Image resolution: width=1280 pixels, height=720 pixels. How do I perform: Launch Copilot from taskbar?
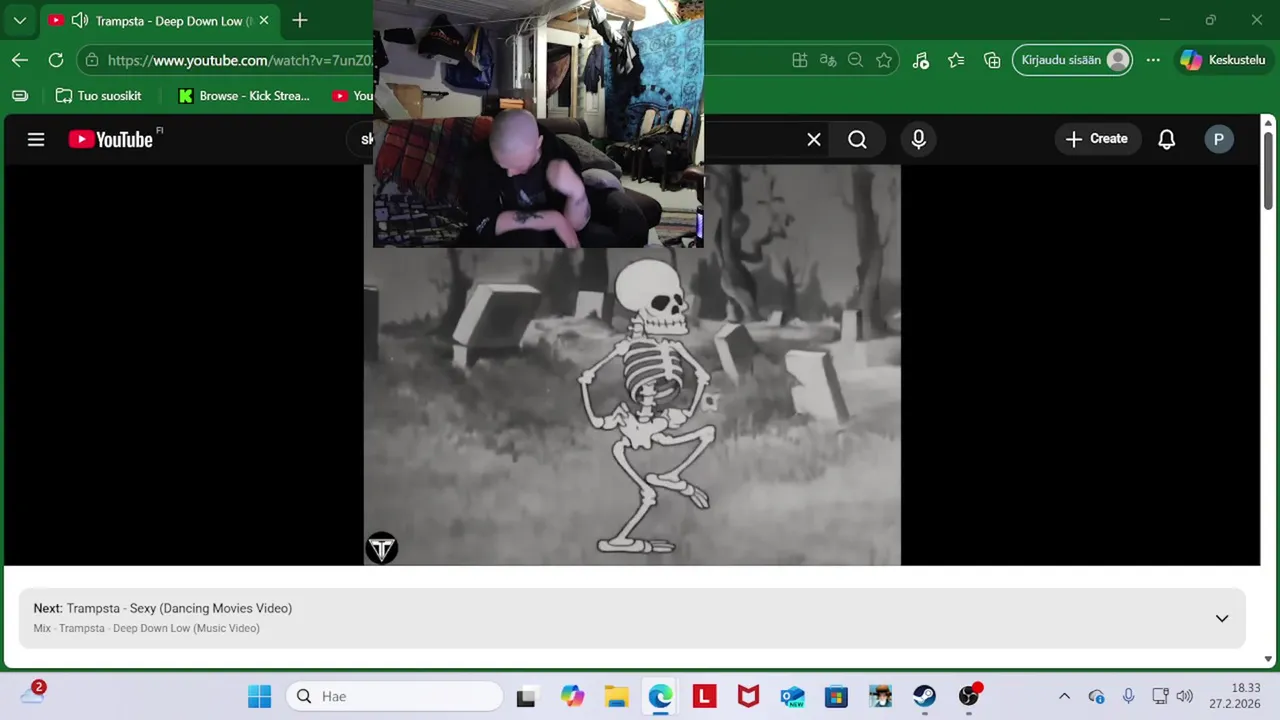click(x=572, y=696)
